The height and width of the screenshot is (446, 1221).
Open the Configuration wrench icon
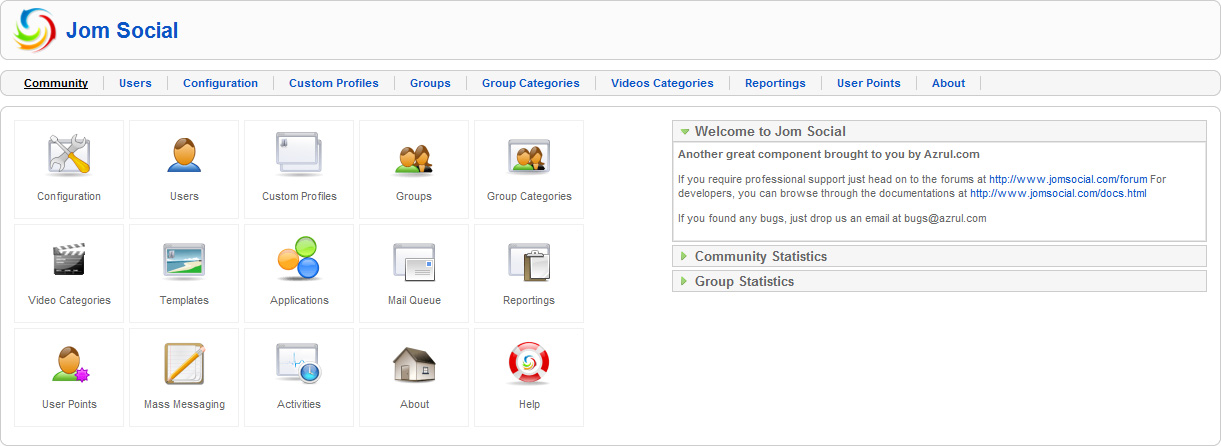69,155
